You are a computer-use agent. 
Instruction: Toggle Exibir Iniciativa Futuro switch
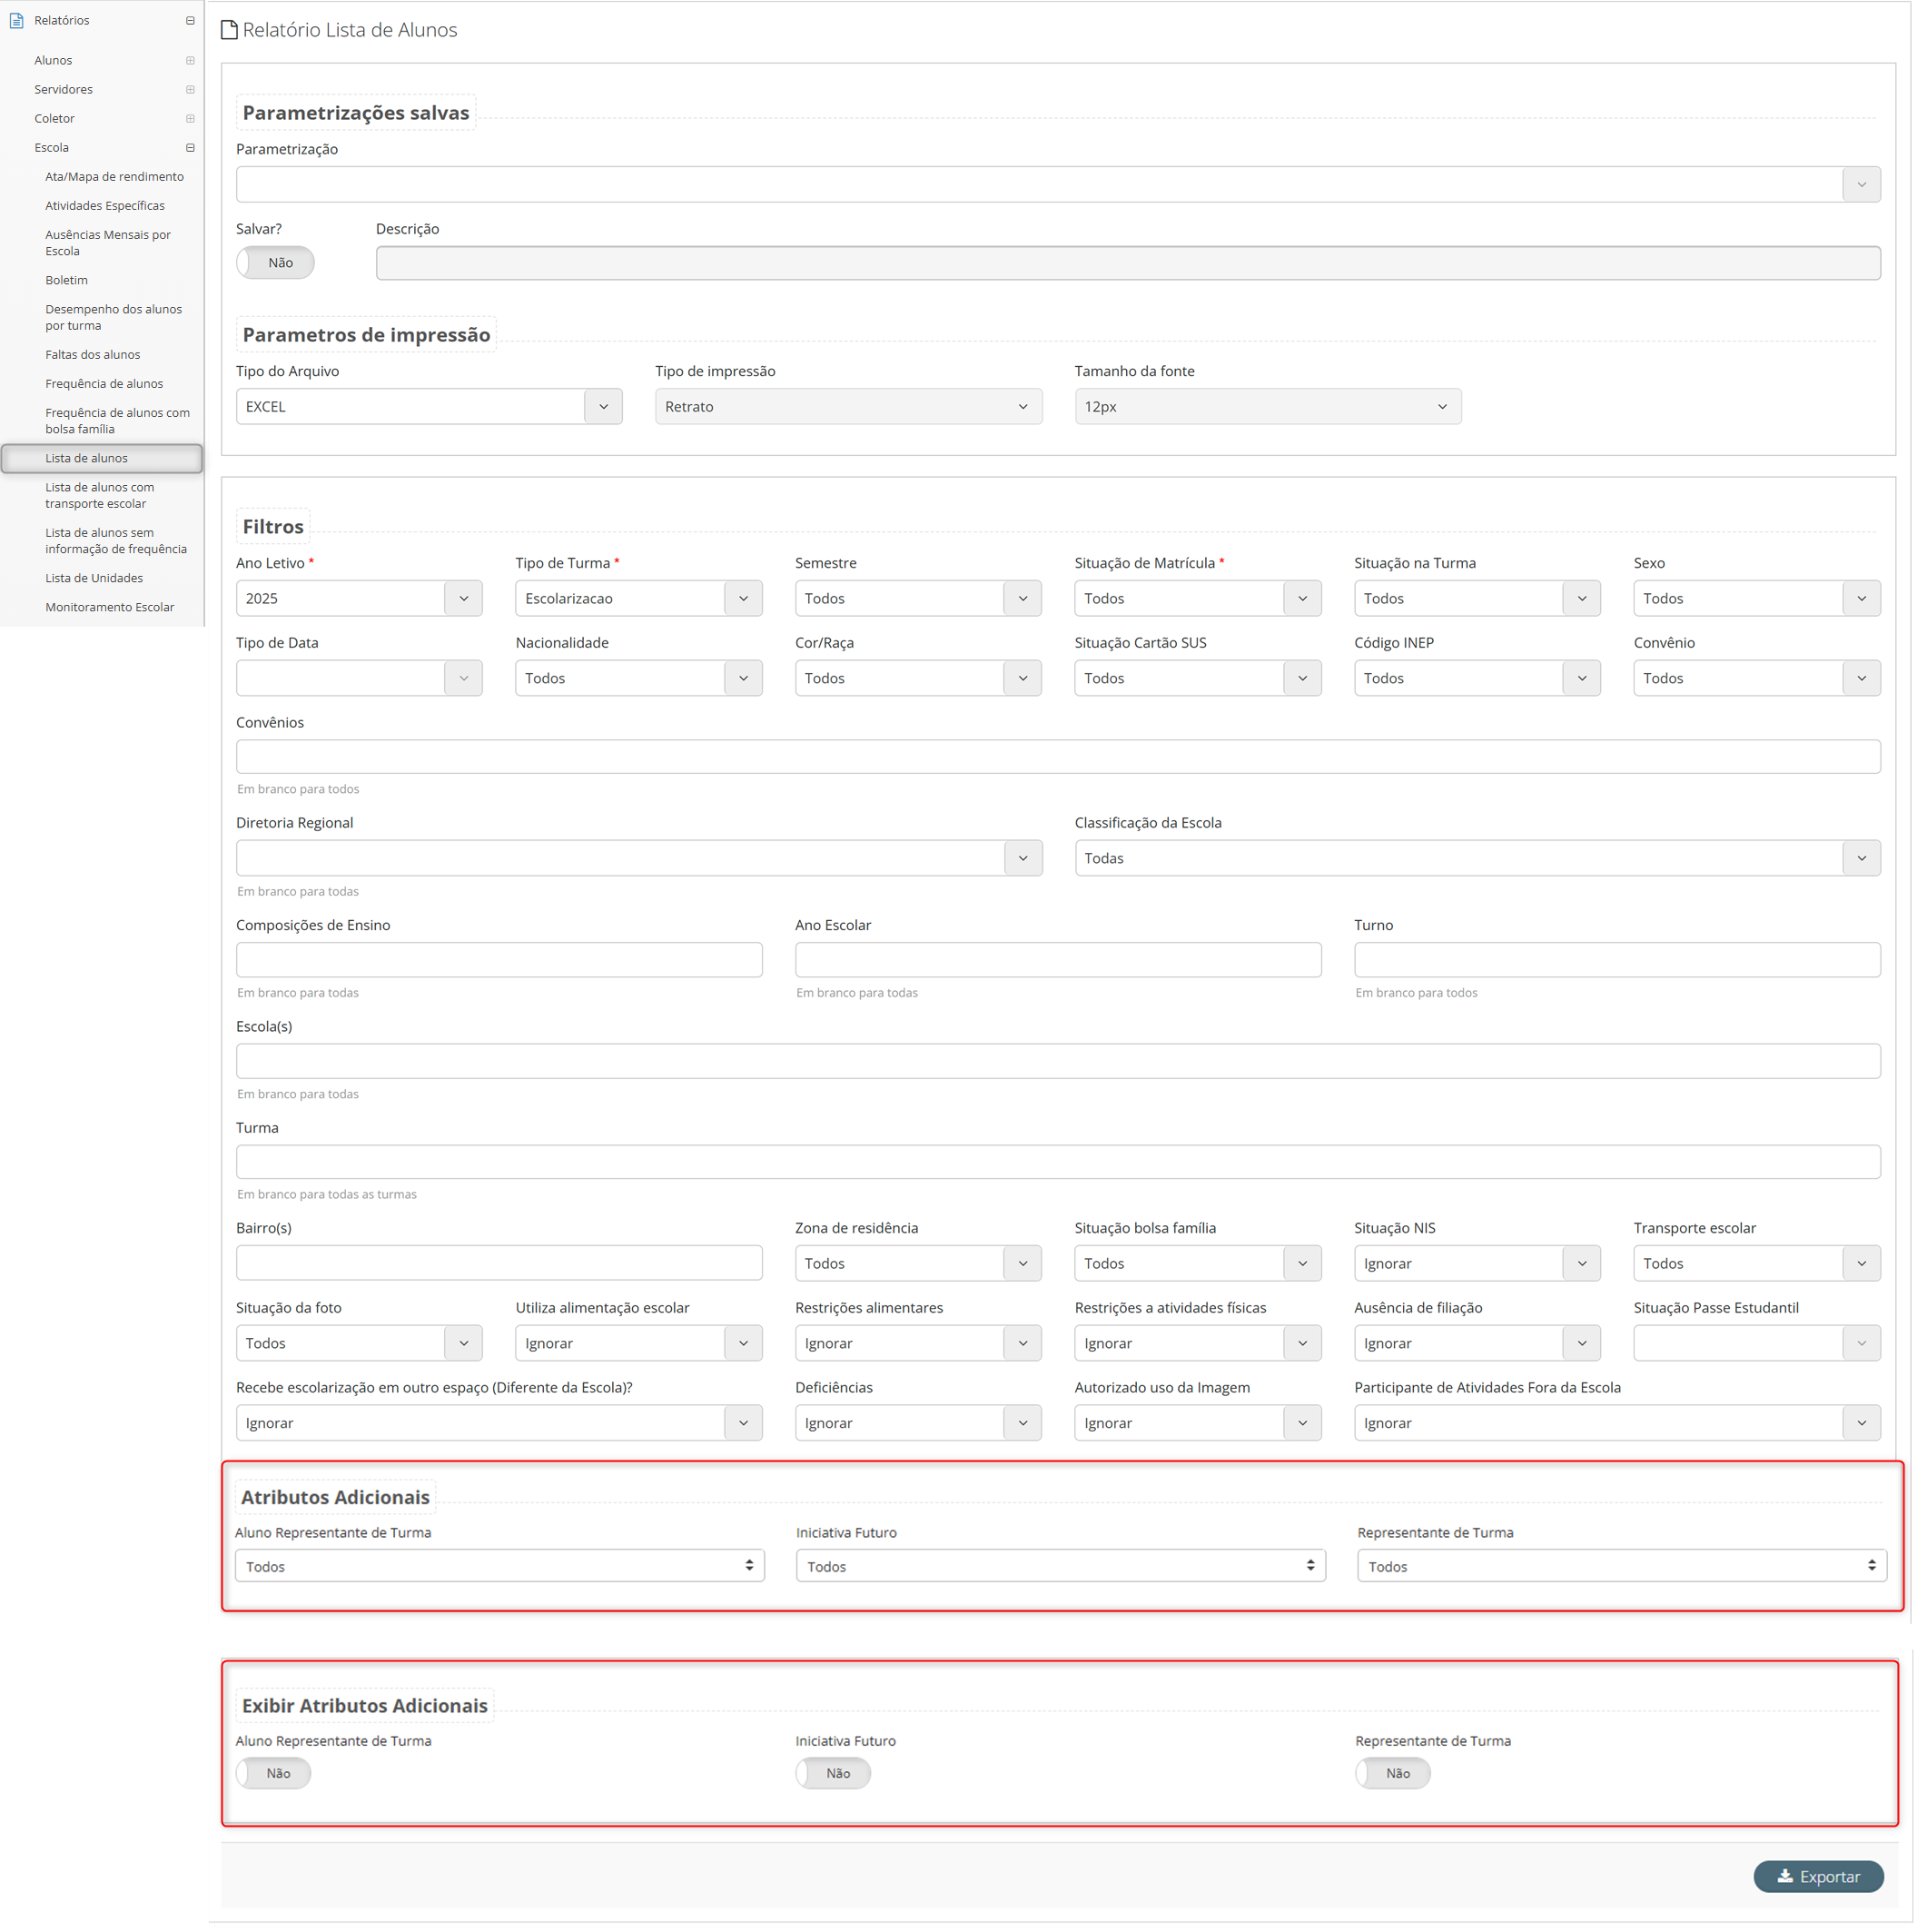[x=833, y=1773]
